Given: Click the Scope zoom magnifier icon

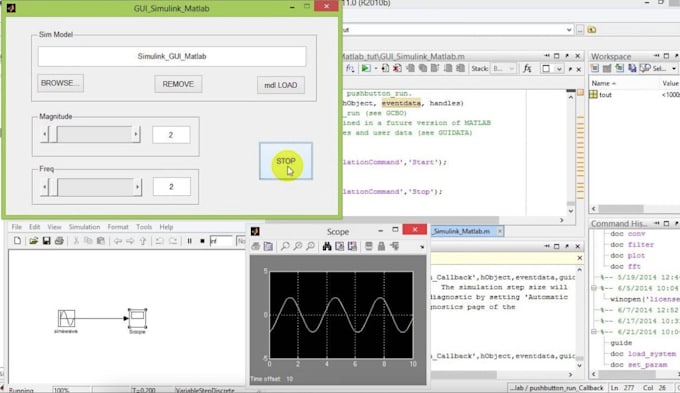Looking at the screenshot, I should pos(285,246).
